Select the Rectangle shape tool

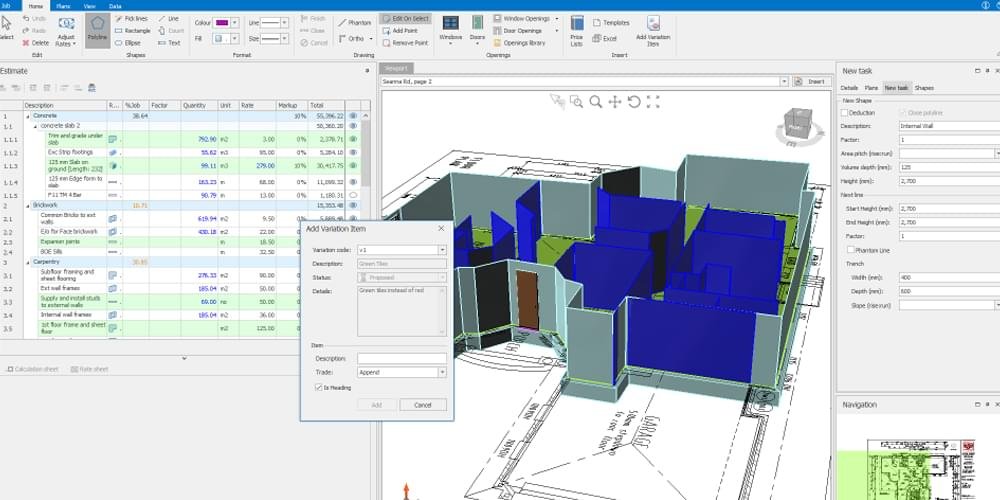tap(133, 31)
